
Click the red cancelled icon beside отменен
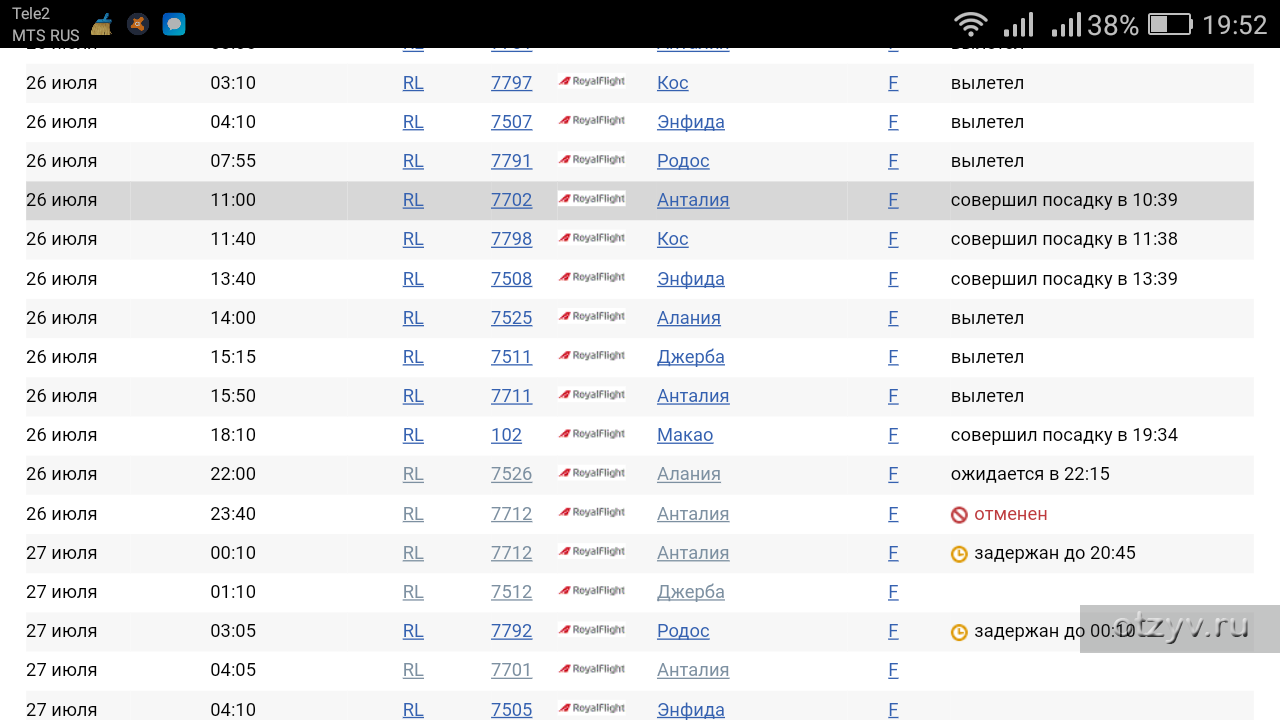[x=959, y=515]
